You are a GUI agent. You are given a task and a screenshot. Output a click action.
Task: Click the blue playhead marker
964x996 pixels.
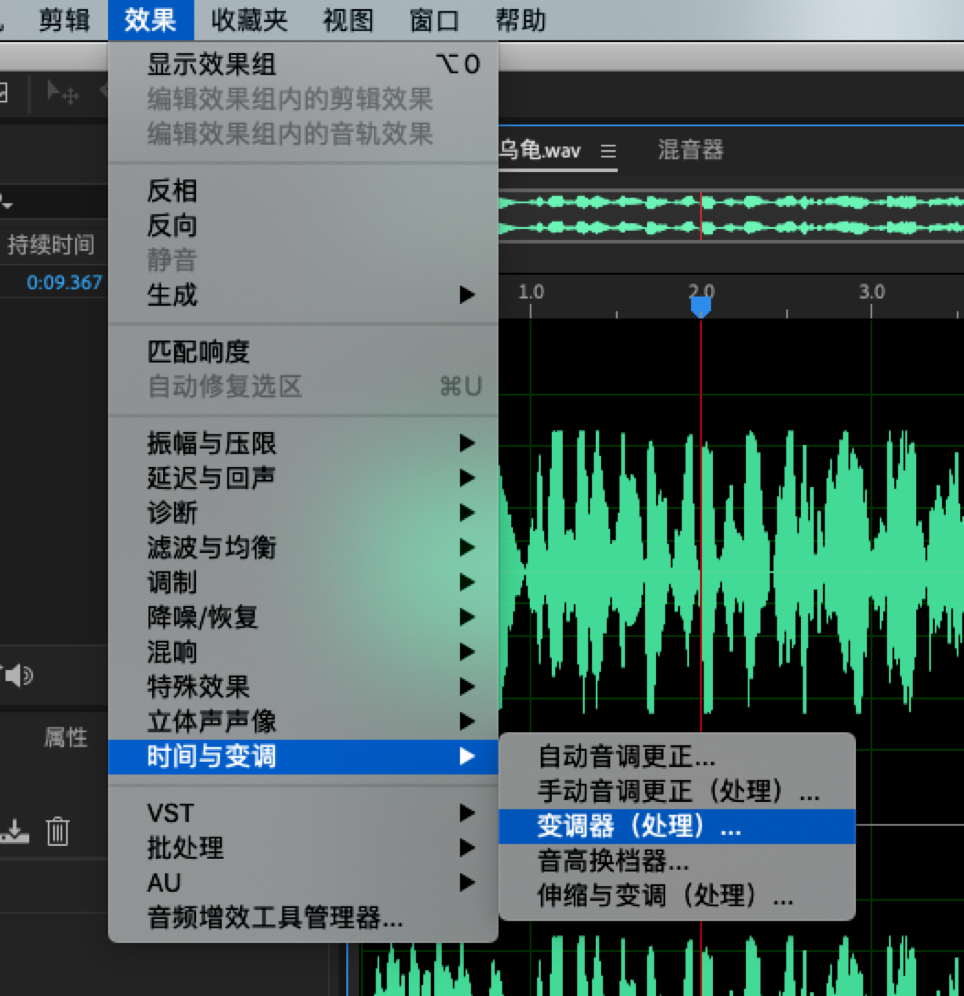click(x=700, y=306)
